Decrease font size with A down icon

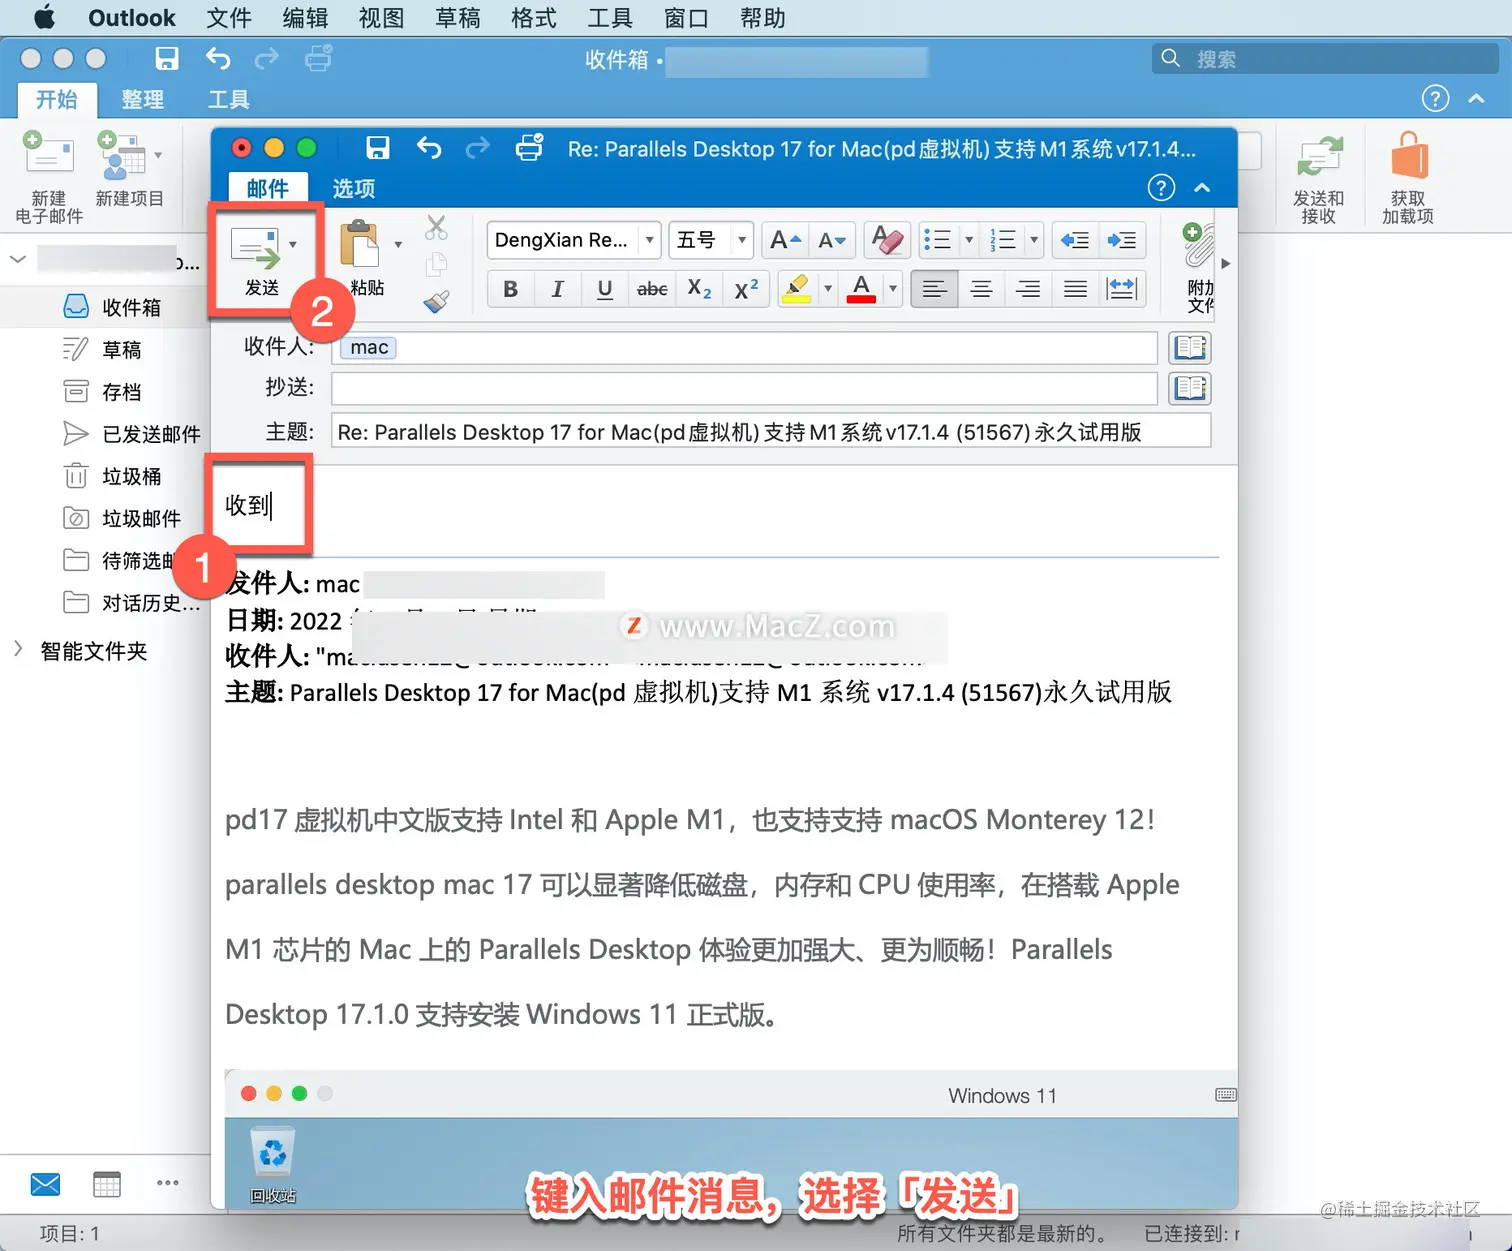pos(832,240)
